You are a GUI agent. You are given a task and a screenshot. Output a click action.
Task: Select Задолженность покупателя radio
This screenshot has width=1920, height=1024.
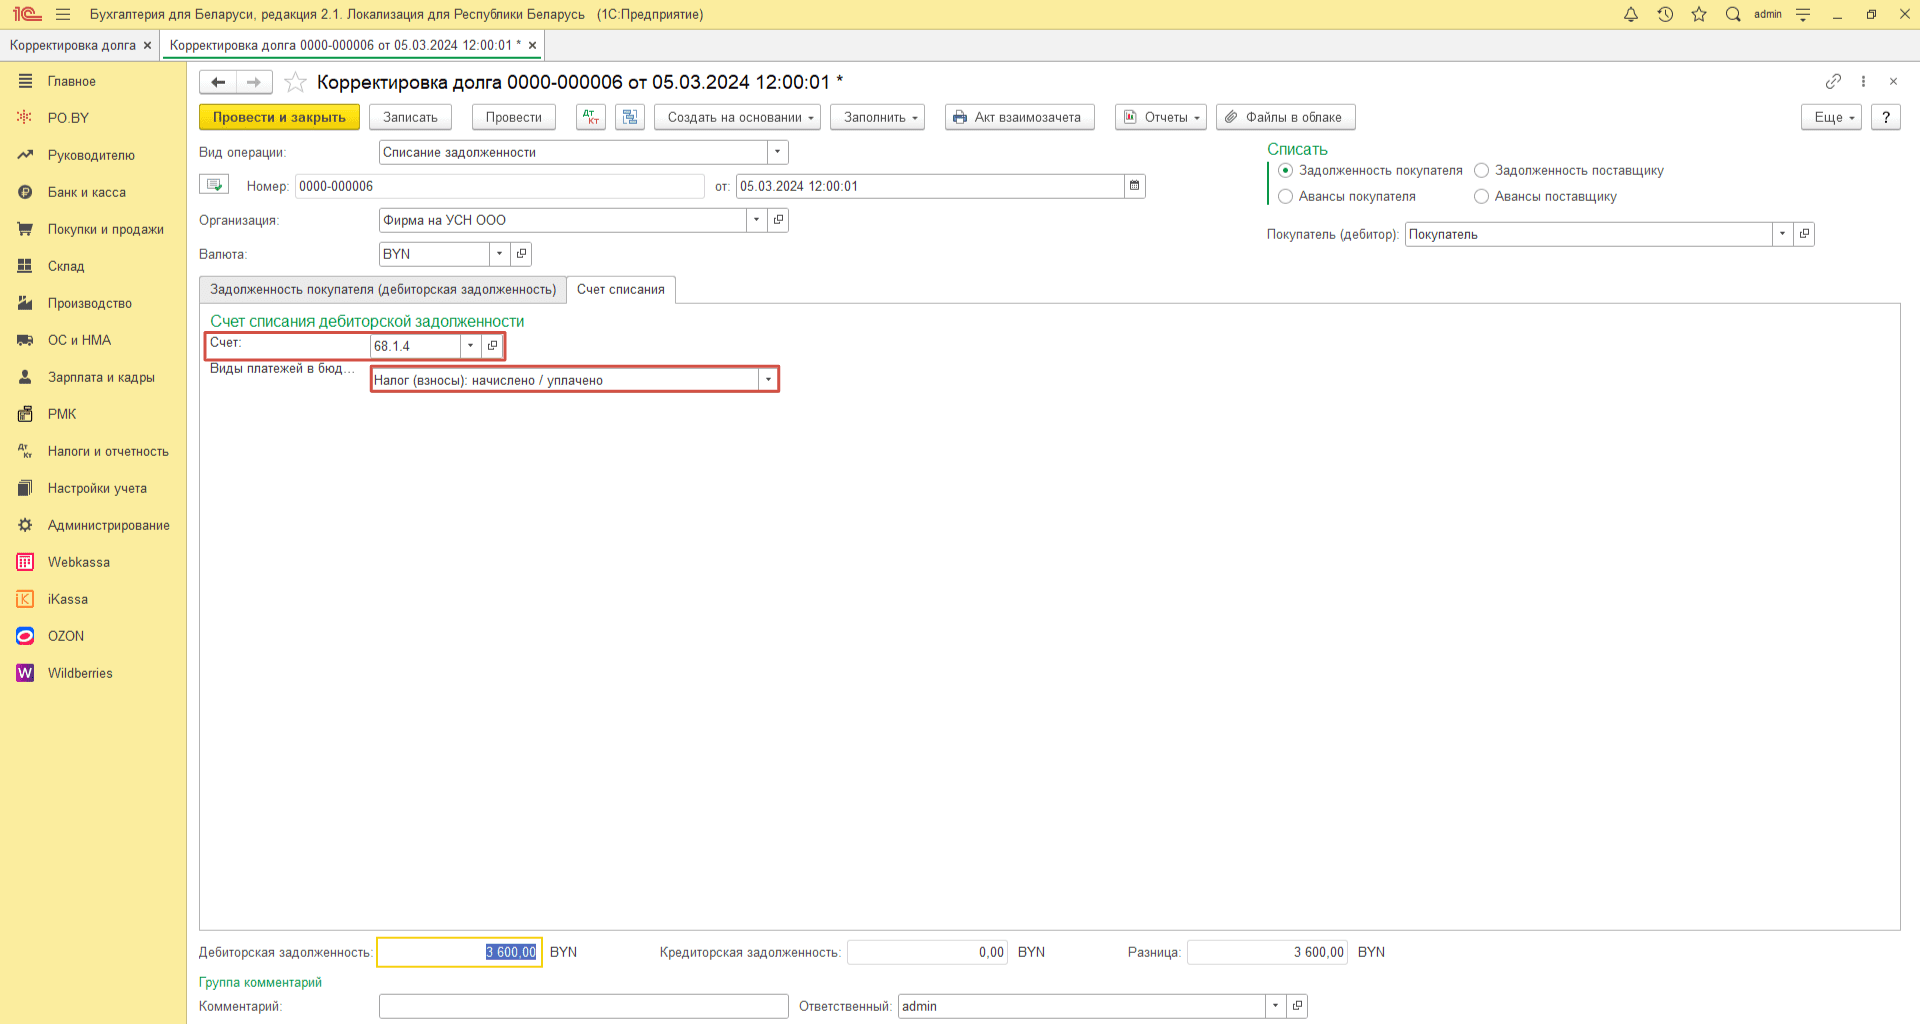click(1286, 171)
